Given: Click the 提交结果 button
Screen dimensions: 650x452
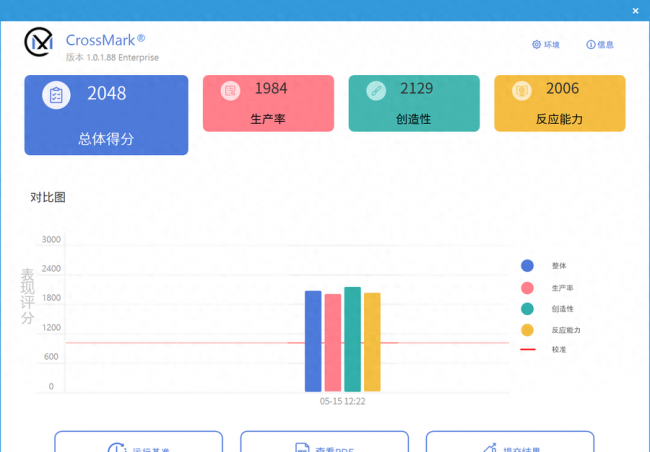Looking at the screenshot, I should [510, 442].
